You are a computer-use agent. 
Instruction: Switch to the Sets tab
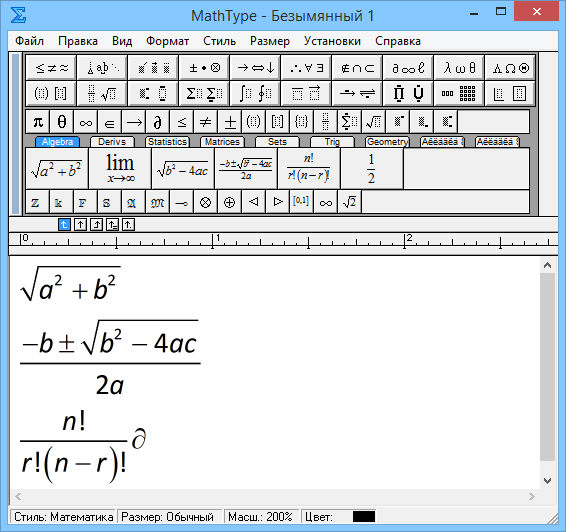click(277, 142)
